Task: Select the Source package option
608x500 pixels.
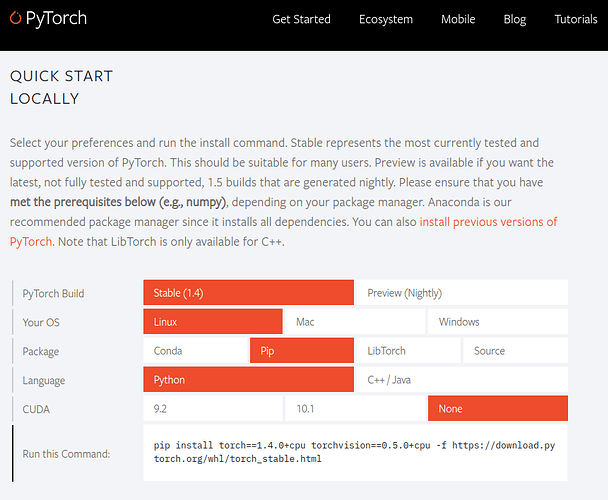Action: point(515,351)
